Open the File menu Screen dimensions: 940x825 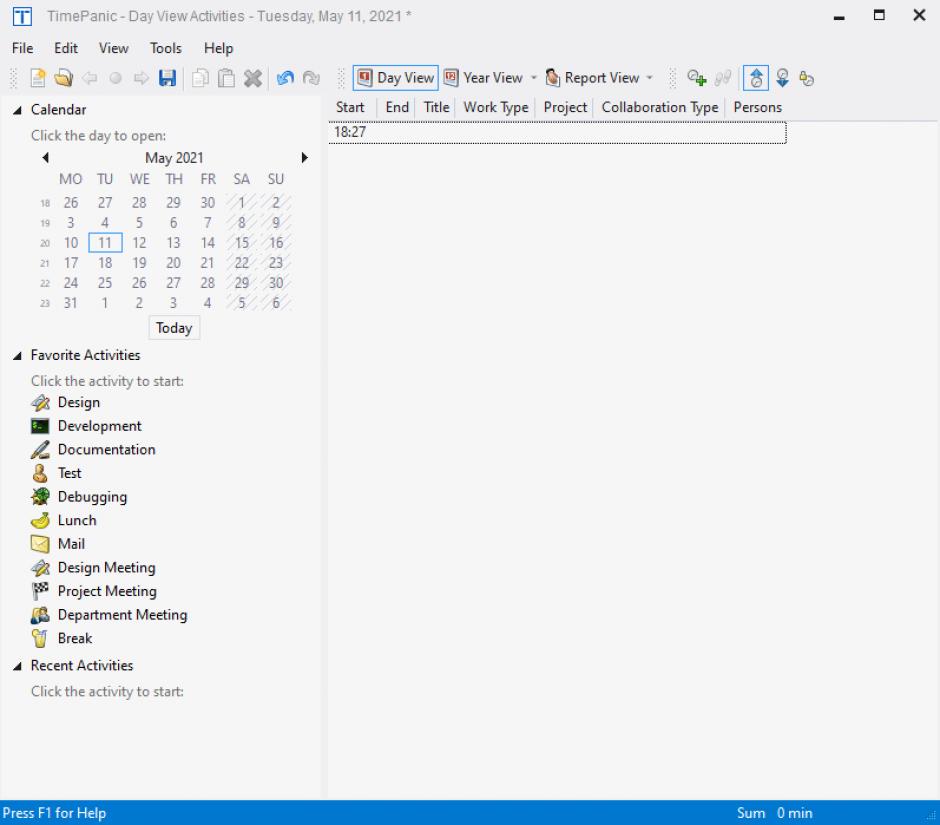point(23,48)
